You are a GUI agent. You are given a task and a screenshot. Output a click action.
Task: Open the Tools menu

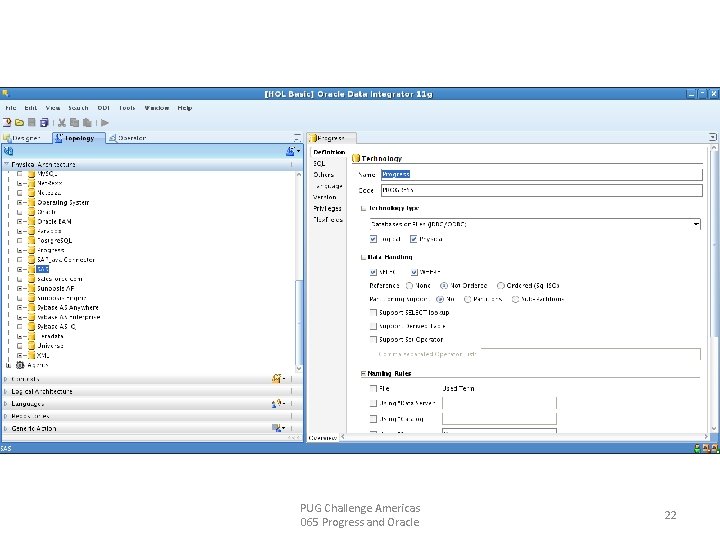pyautogui.click(x=127, y=108)
